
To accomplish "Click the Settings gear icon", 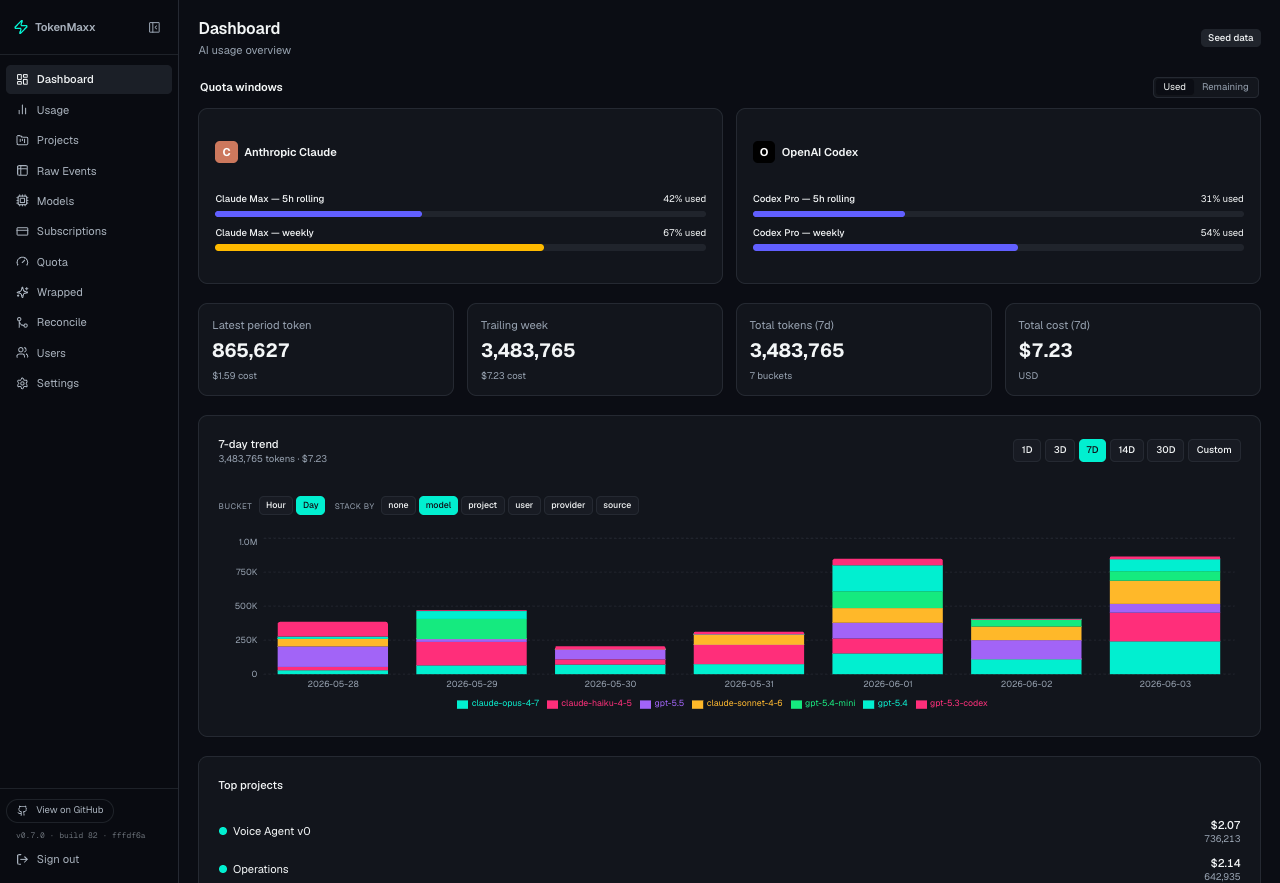I will point(22,383).
